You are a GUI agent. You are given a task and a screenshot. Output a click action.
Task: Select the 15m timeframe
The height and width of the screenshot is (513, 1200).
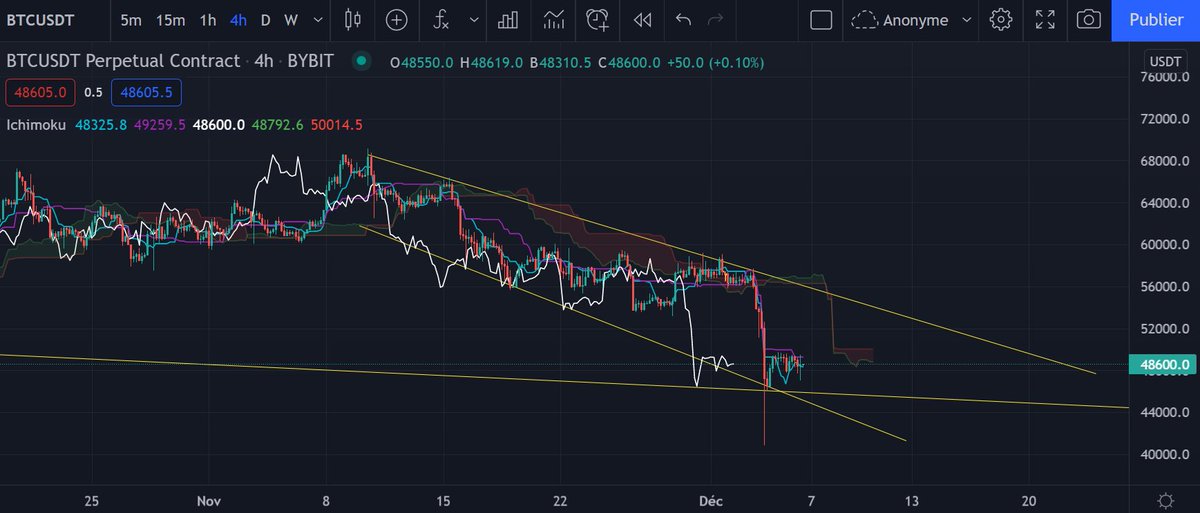tap(171, 20)
